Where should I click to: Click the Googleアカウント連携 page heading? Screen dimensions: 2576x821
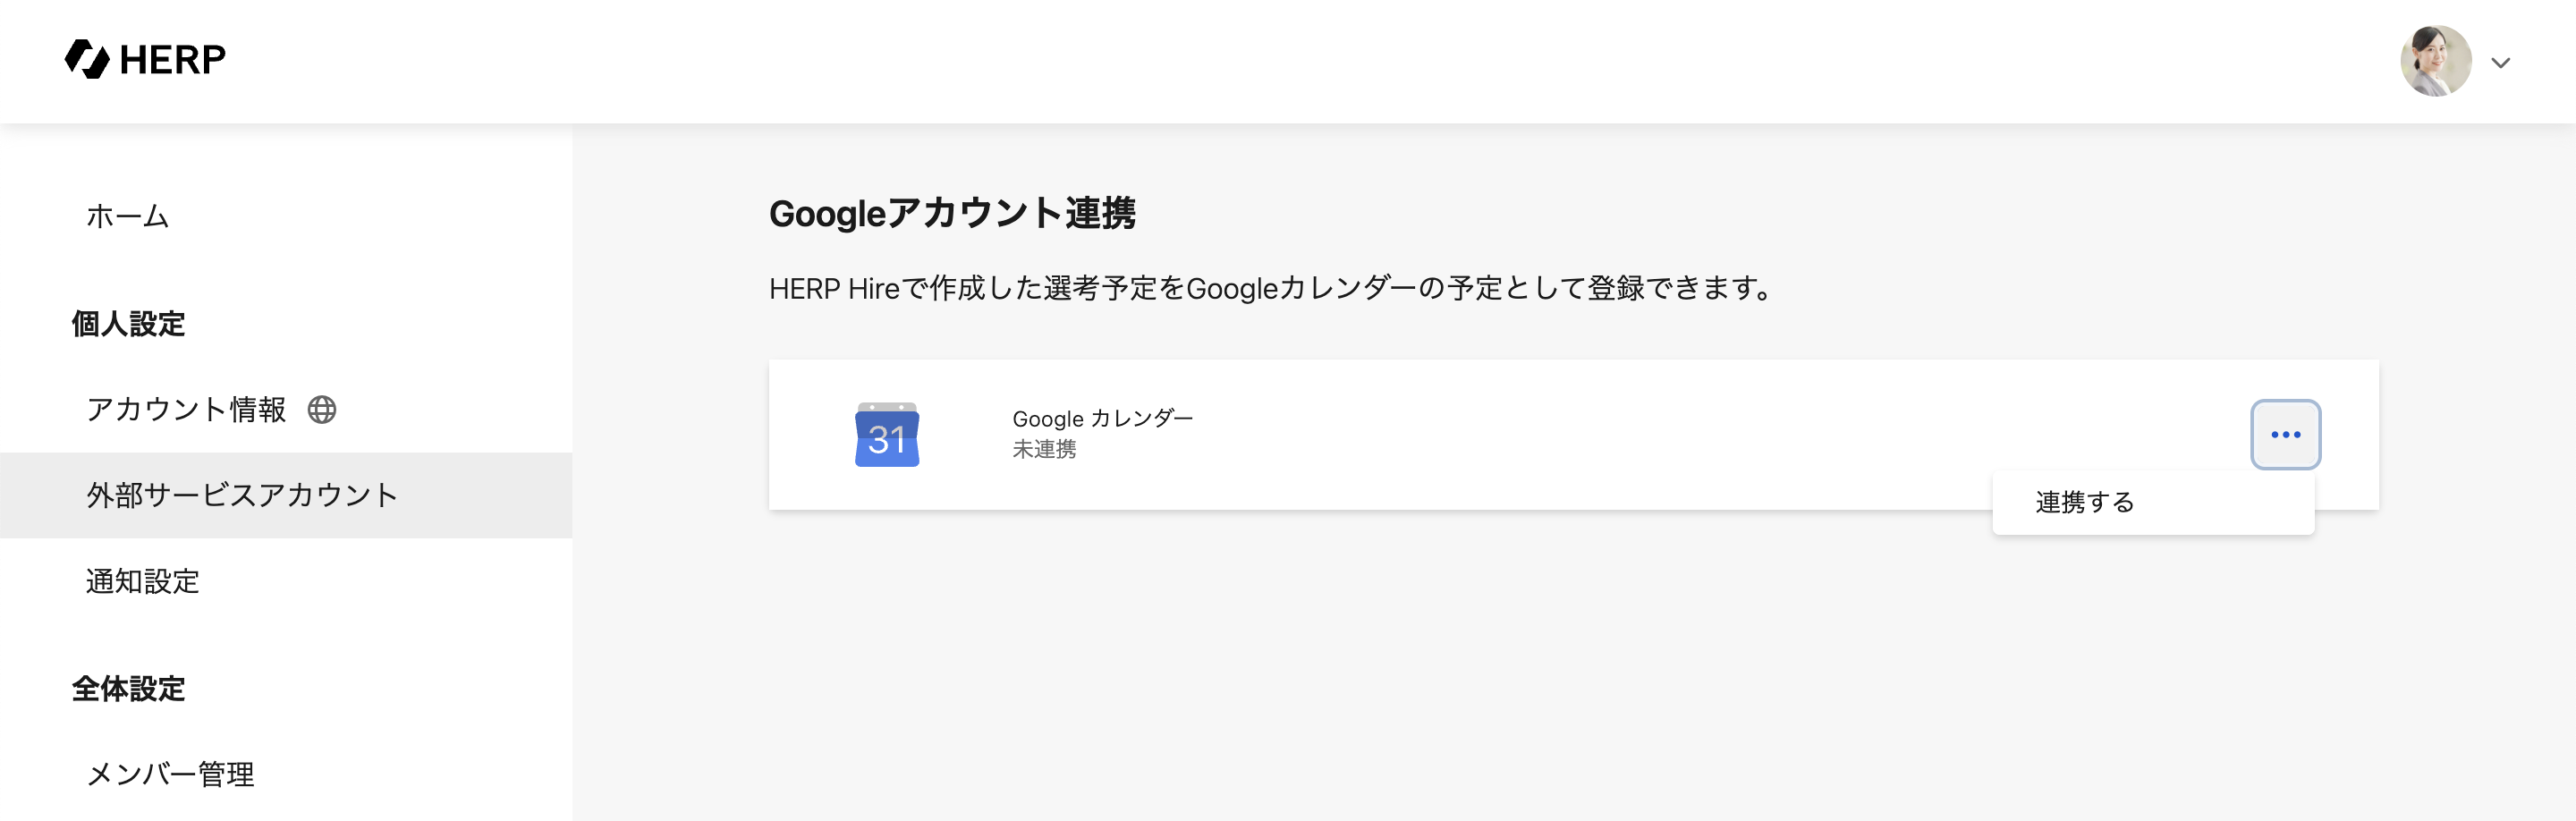coord(952,213)
